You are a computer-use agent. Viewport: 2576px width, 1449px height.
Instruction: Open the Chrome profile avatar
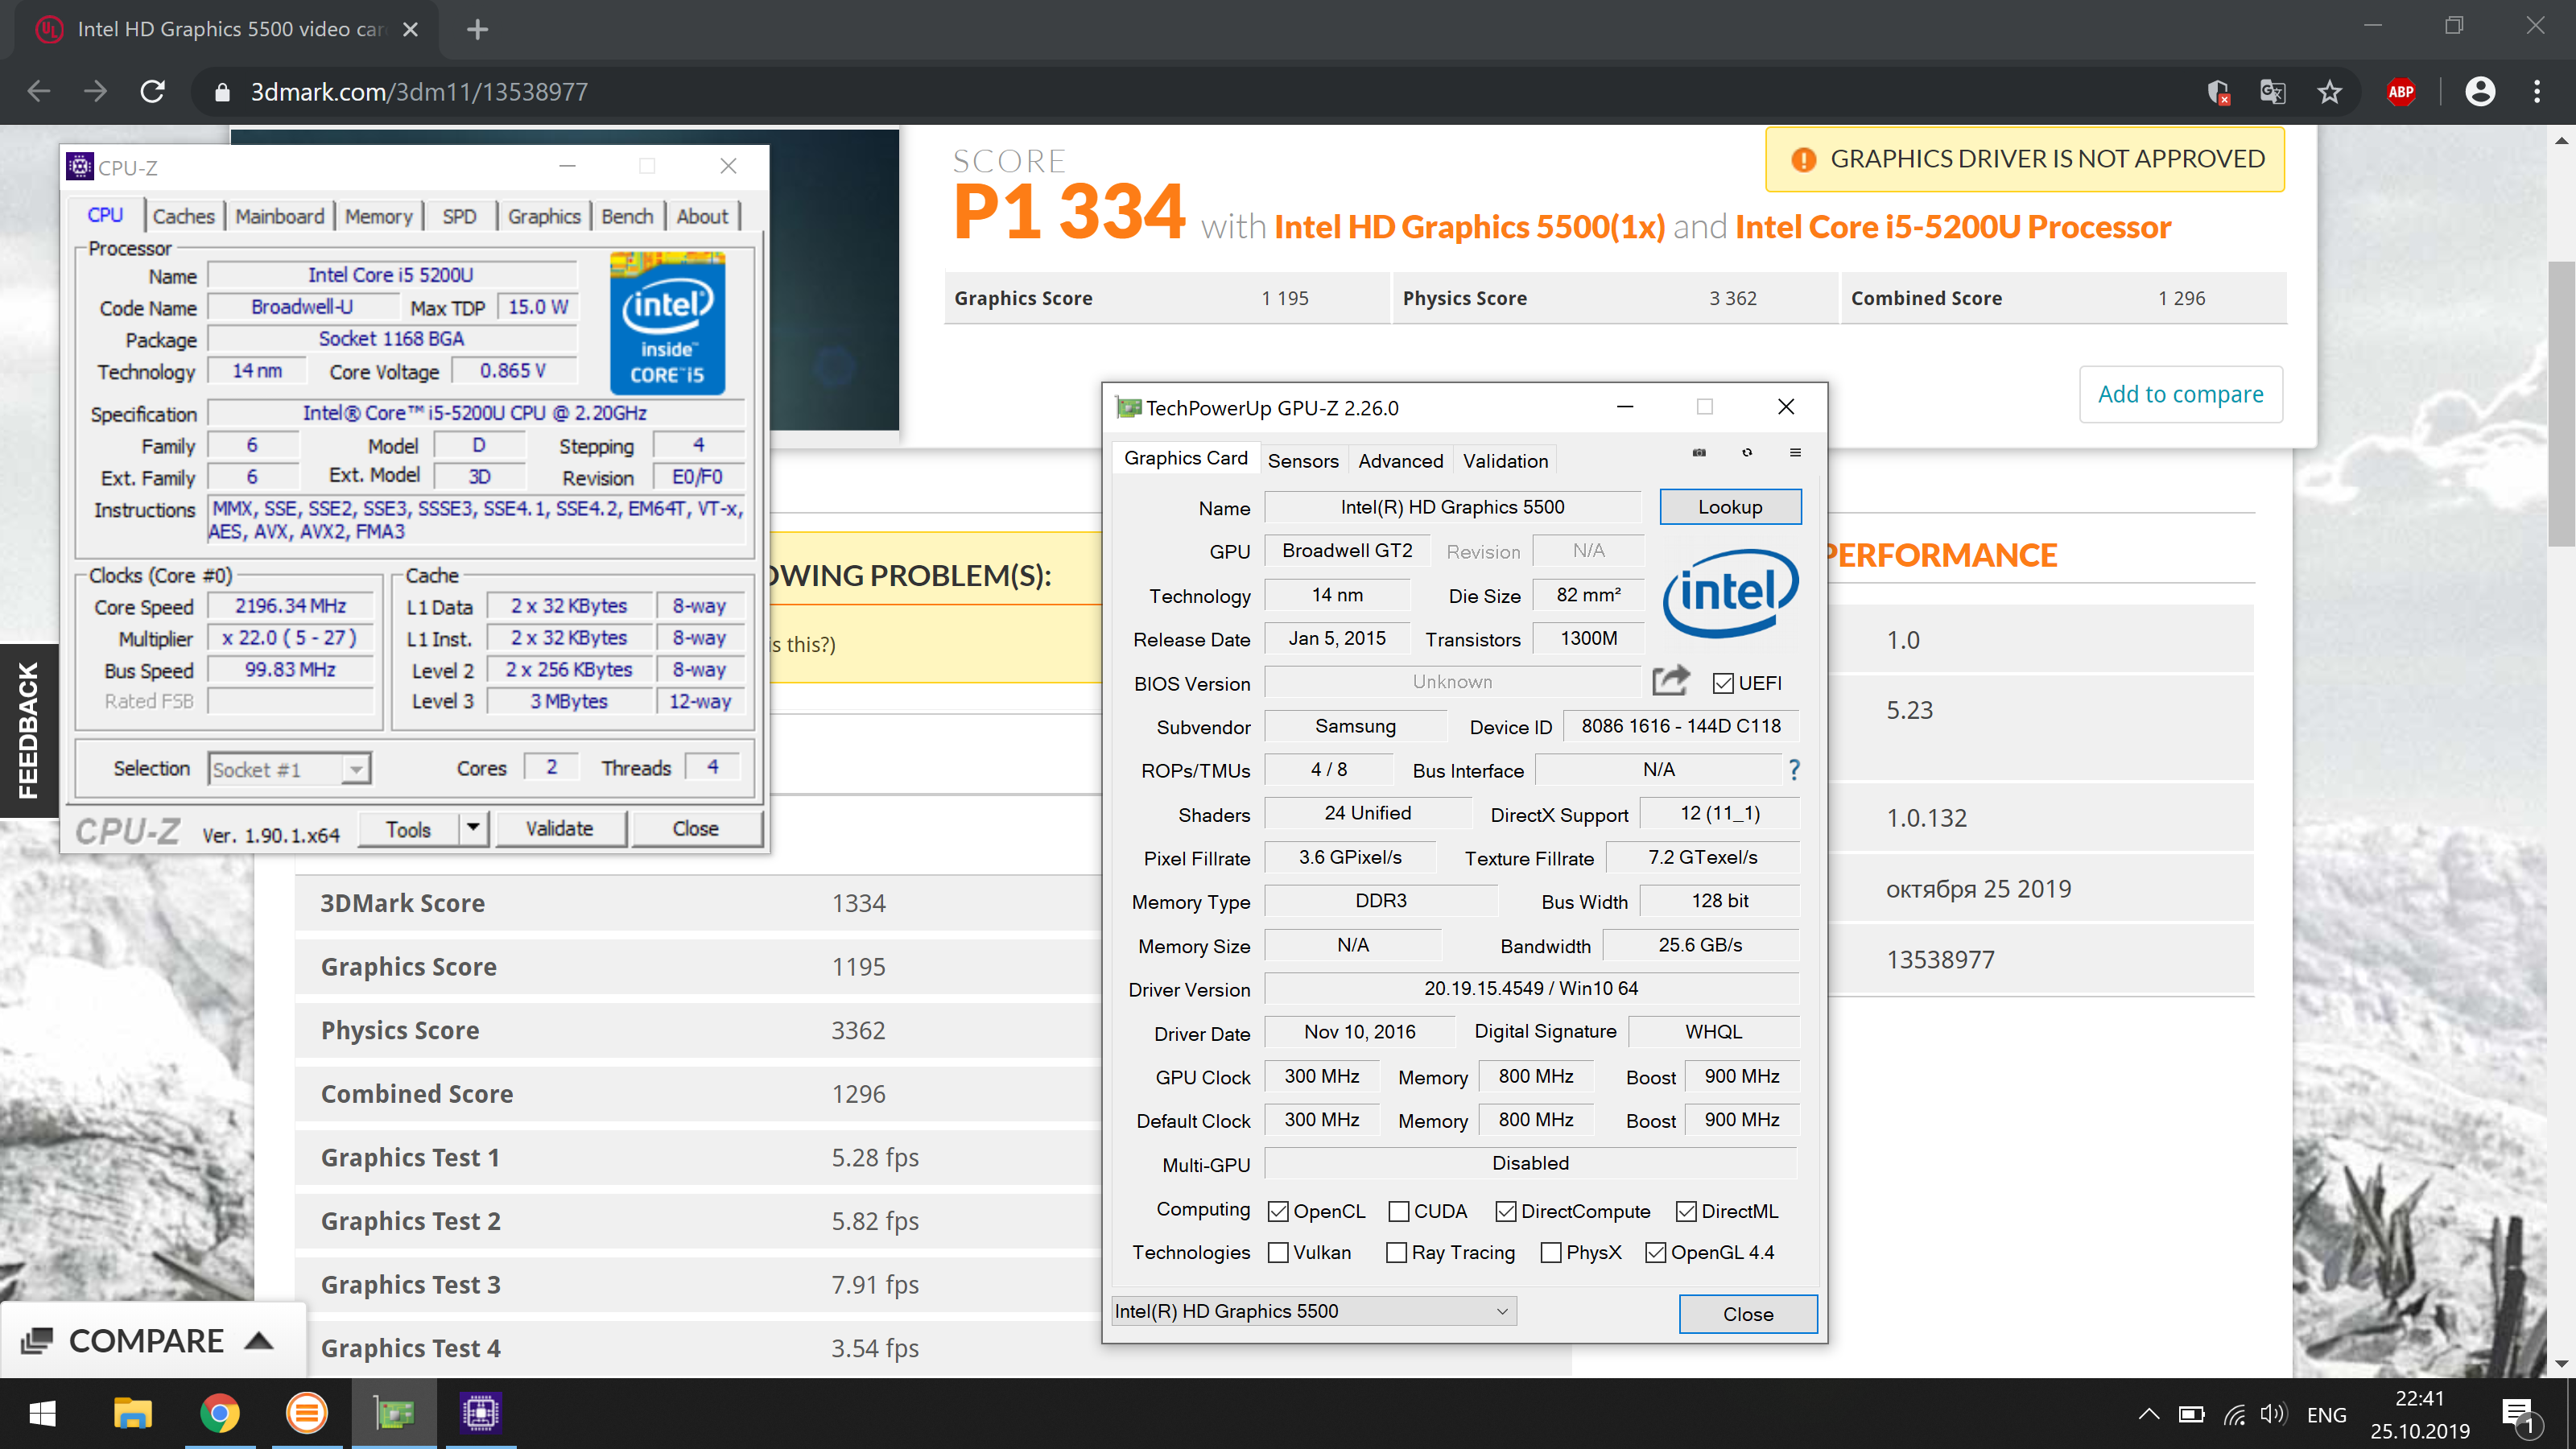click(2480, 92)
